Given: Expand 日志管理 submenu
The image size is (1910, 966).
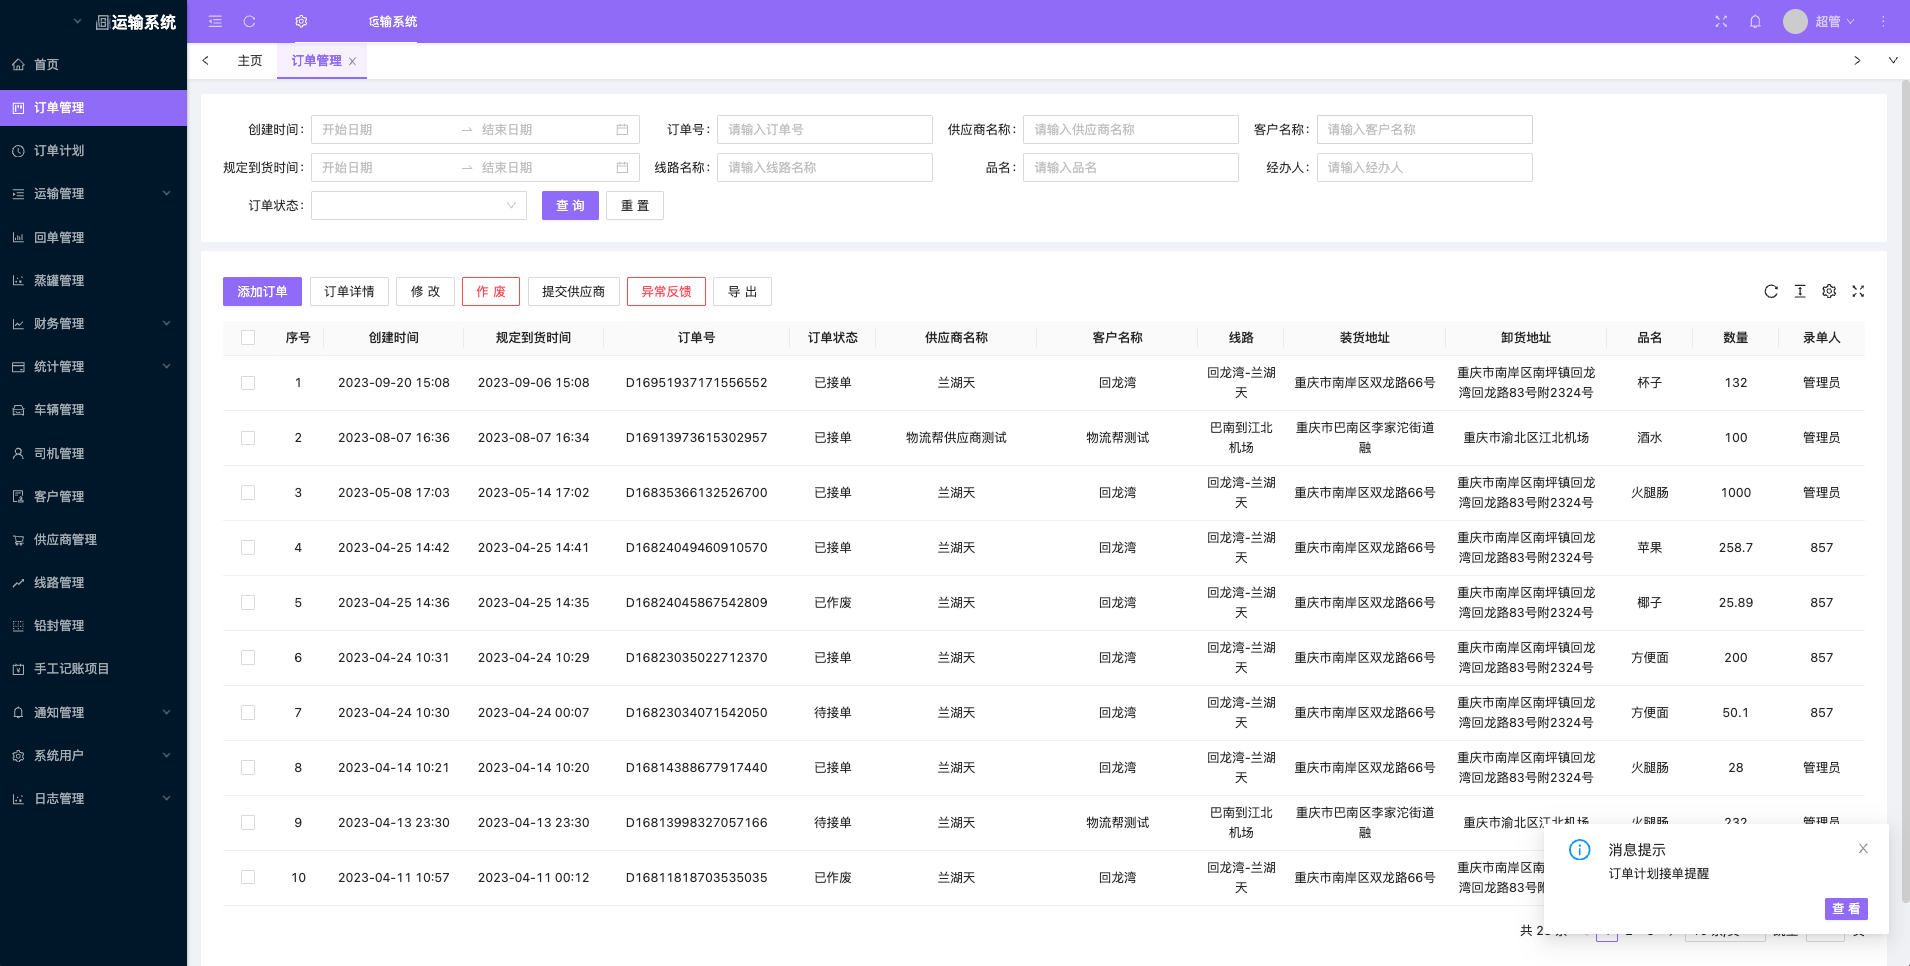Looking at the screenshot, I should coord(93,798).
